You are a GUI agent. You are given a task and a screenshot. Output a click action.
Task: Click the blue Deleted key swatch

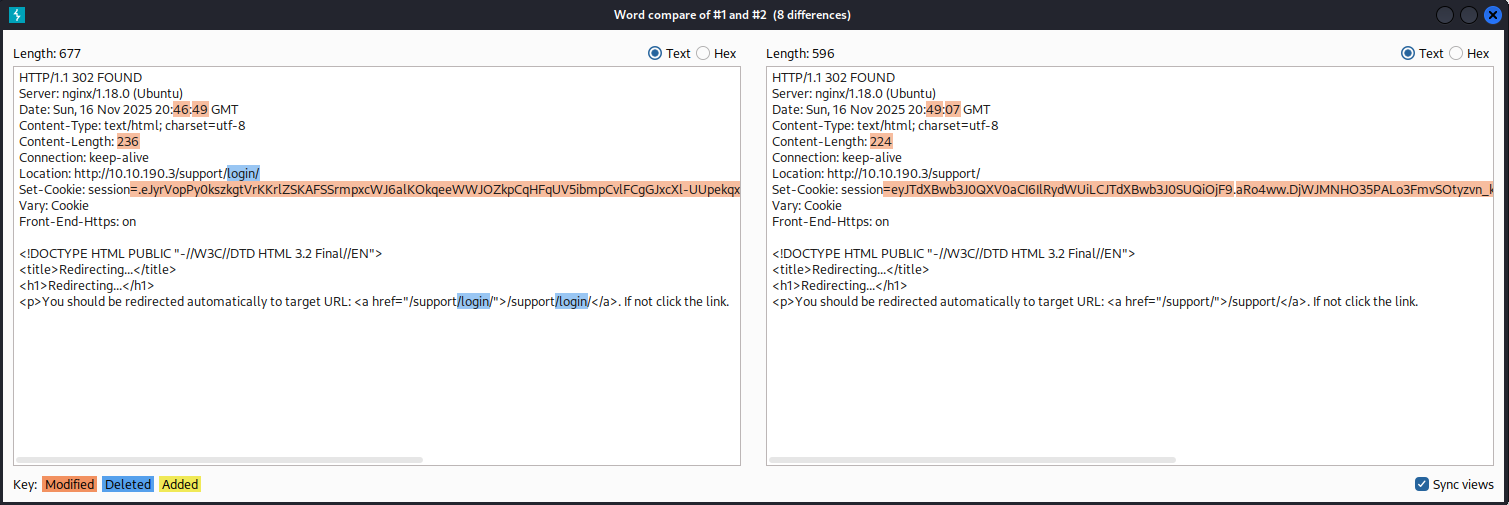click(128, 484)
